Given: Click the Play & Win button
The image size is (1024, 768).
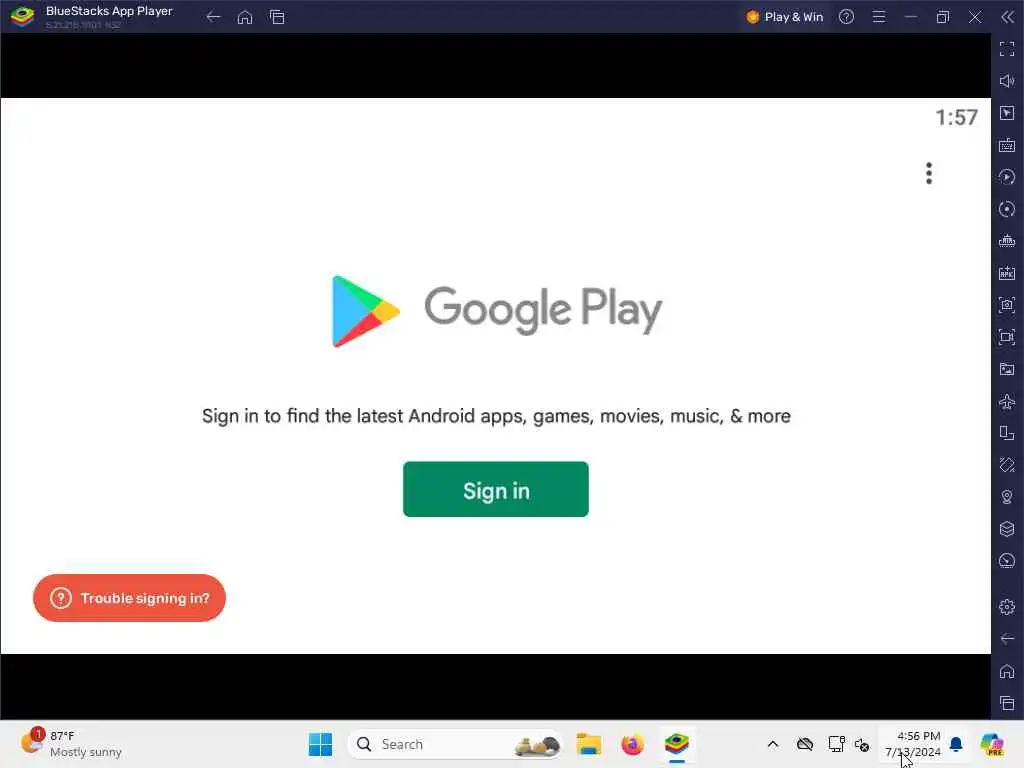Looking at the screenshot, I should [x=784, y=17].
